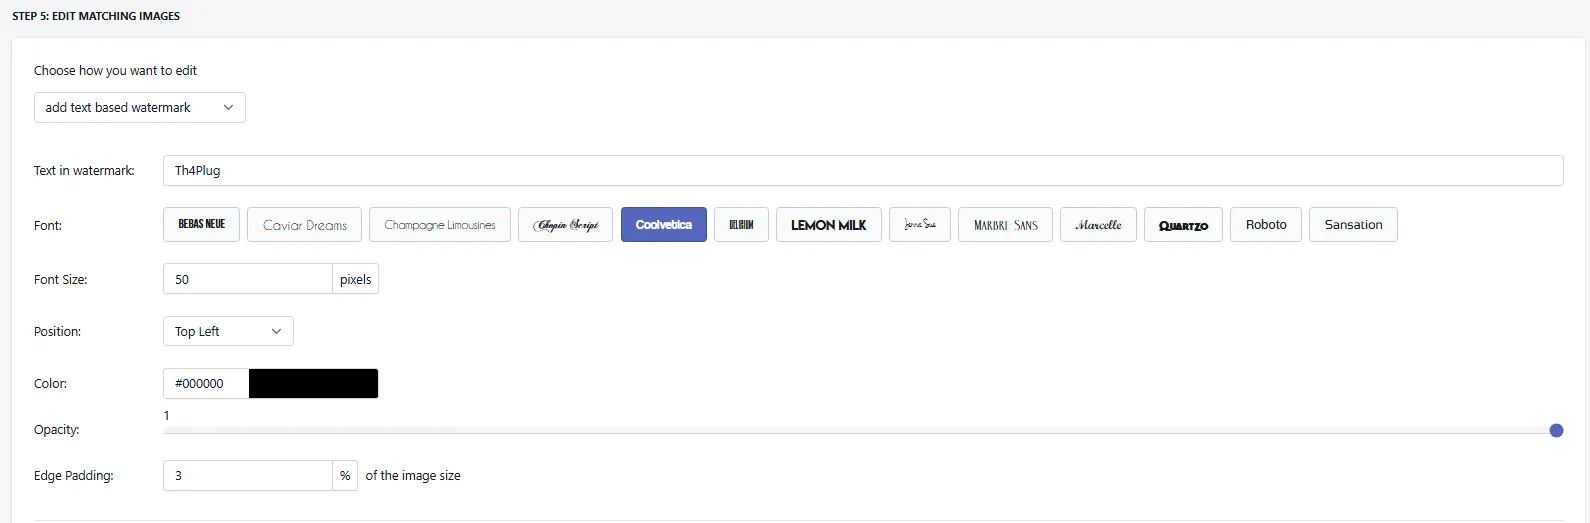Expand the Position dropdown showing Top Left
Screen dimensions: 1590x523
tap(228, 331)
